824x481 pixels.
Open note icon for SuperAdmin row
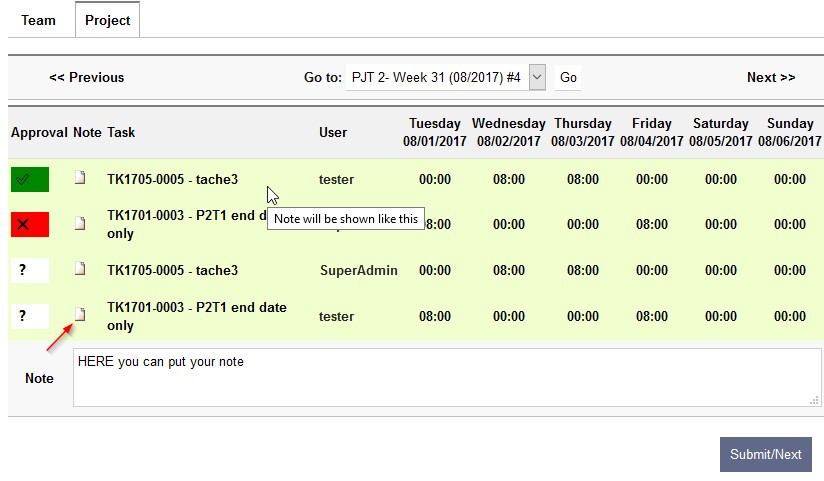point(81,269)
